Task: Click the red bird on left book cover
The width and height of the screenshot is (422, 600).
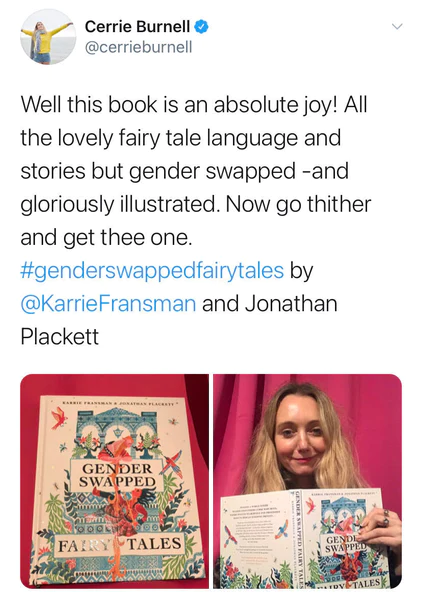Action: (59, 418)
